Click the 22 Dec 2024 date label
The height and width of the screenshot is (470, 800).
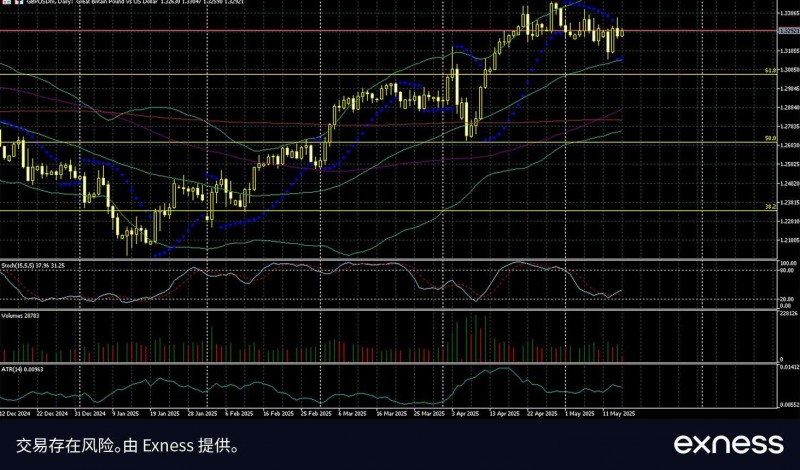click(x=53, y=413)
